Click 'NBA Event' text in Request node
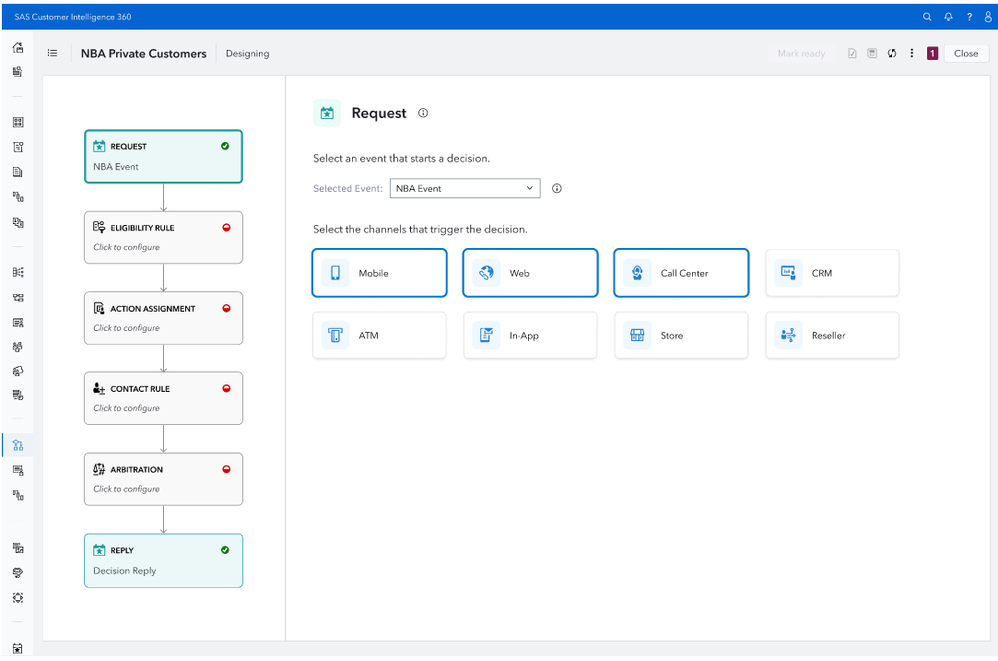The width and height of the screenshot is (998, 661). pos(116,167)
